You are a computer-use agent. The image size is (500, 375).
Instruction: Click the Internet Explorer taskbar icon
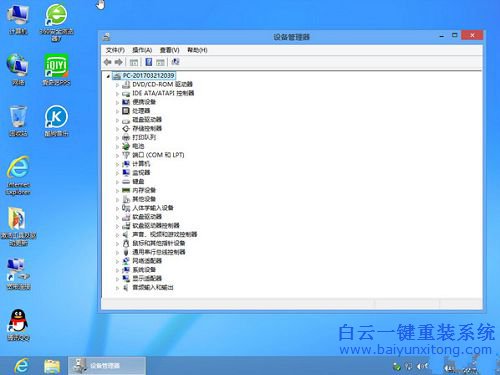(x=22, y=366)
